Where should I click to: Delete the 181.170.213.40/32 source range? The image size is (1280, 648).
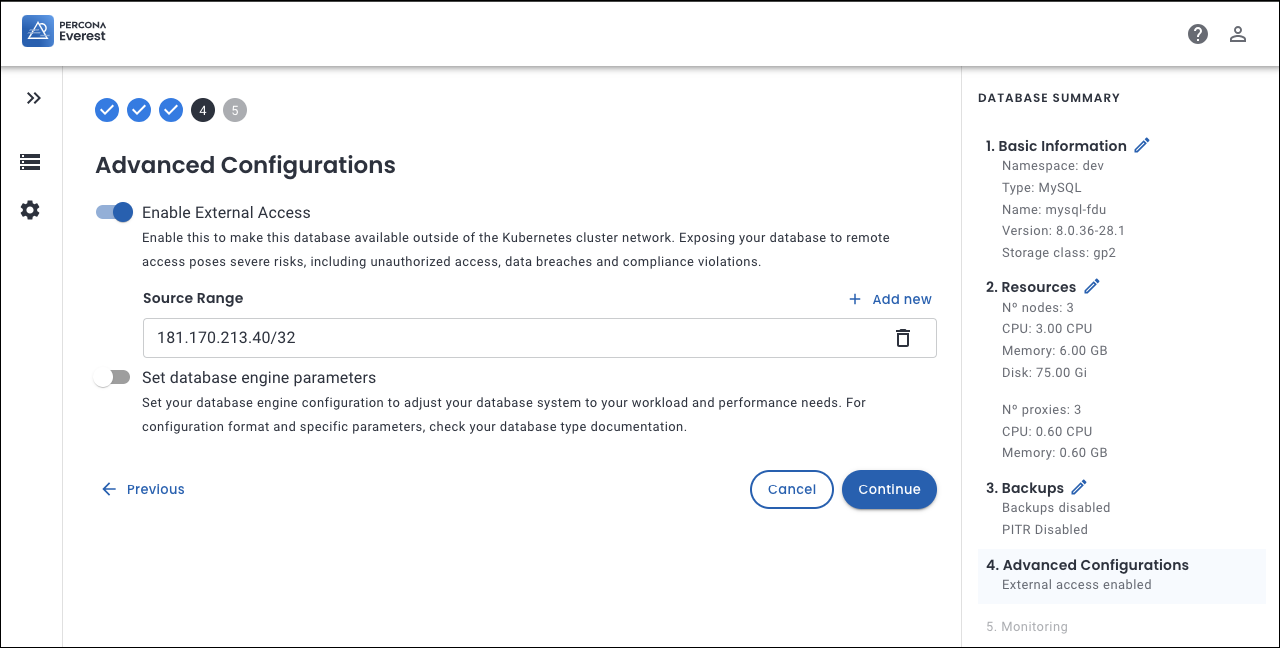[902, 338]
